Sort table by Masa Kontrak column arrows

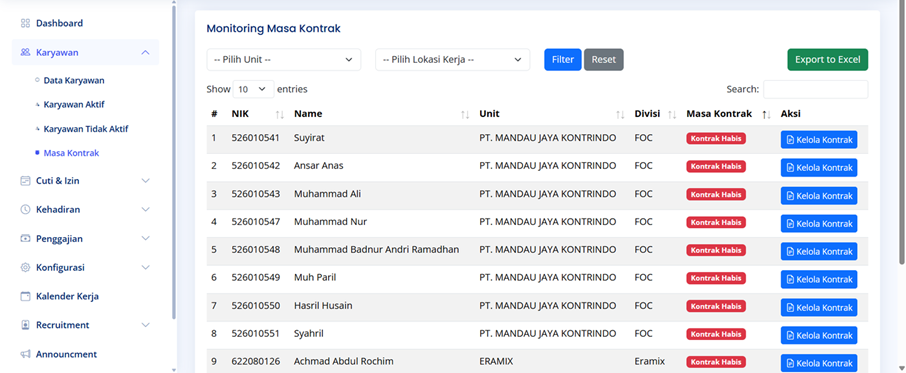(766, 114)
